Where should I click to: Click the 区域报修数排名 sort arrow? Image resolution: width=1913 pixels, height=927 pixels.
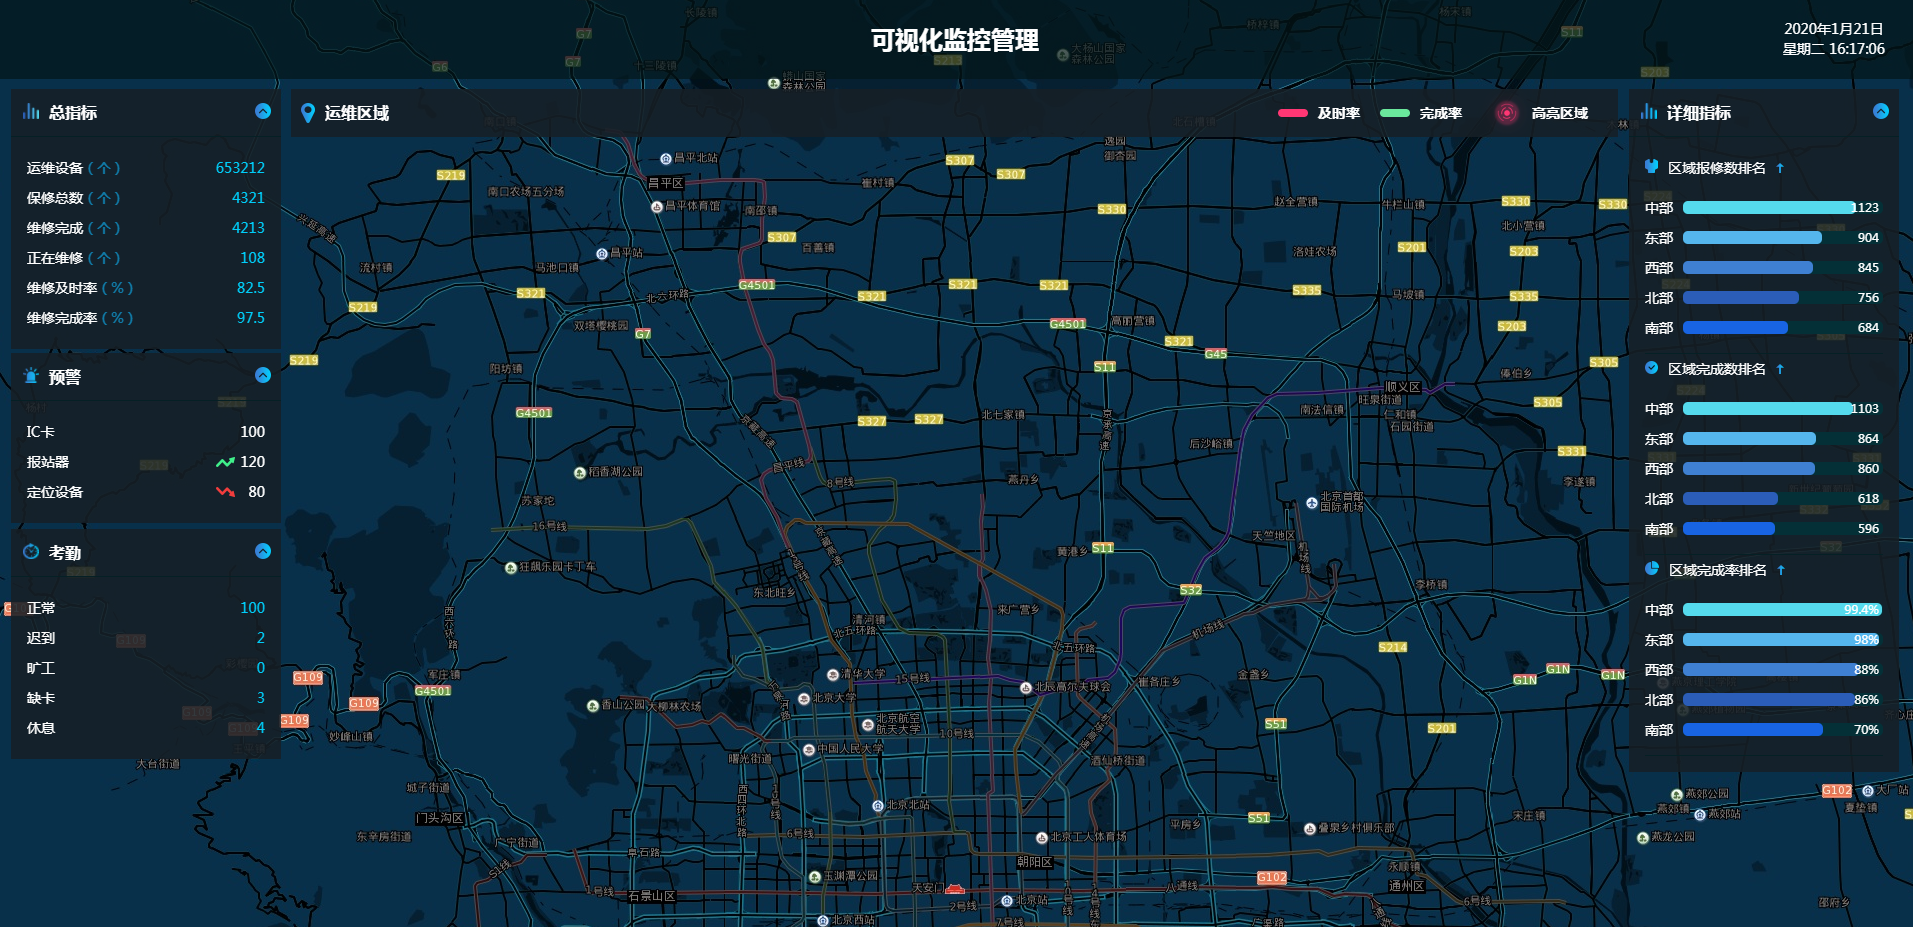(1780, 168)
